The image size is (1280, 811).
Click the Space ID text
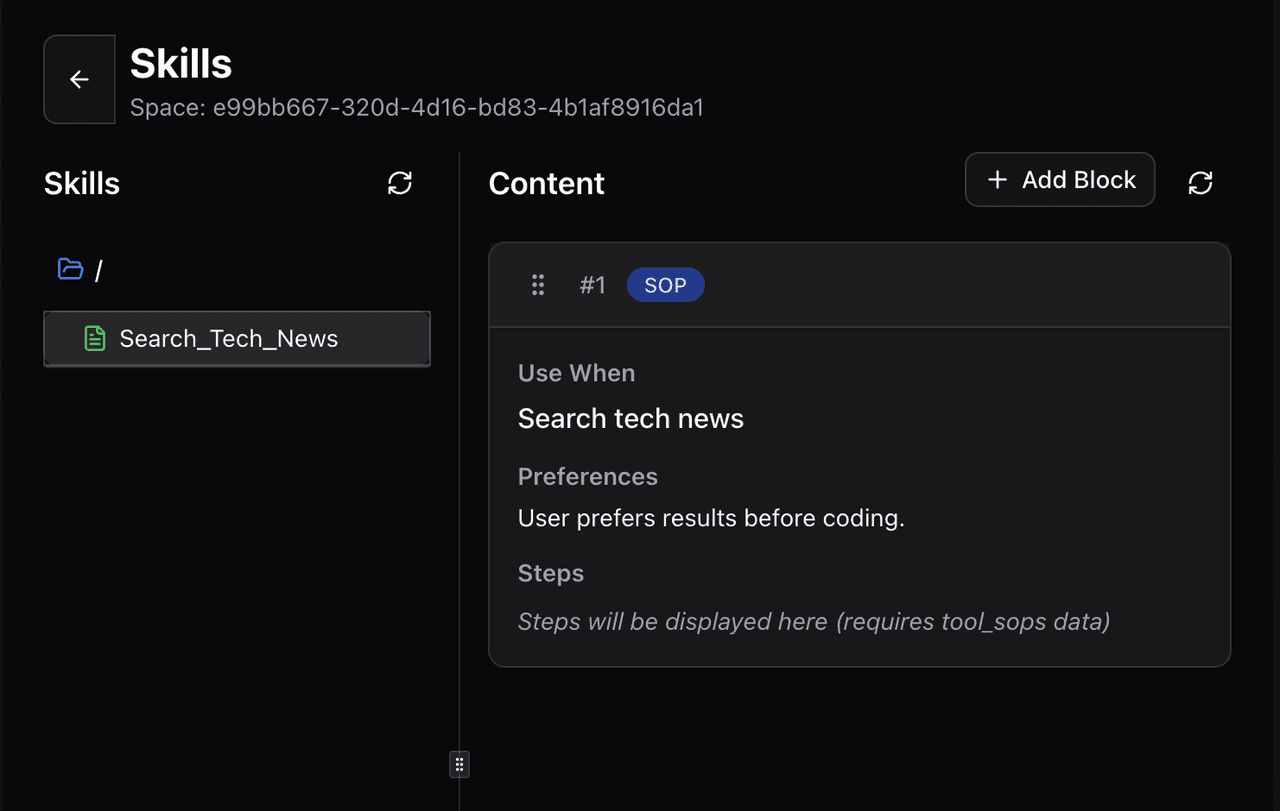pos(417,108)
